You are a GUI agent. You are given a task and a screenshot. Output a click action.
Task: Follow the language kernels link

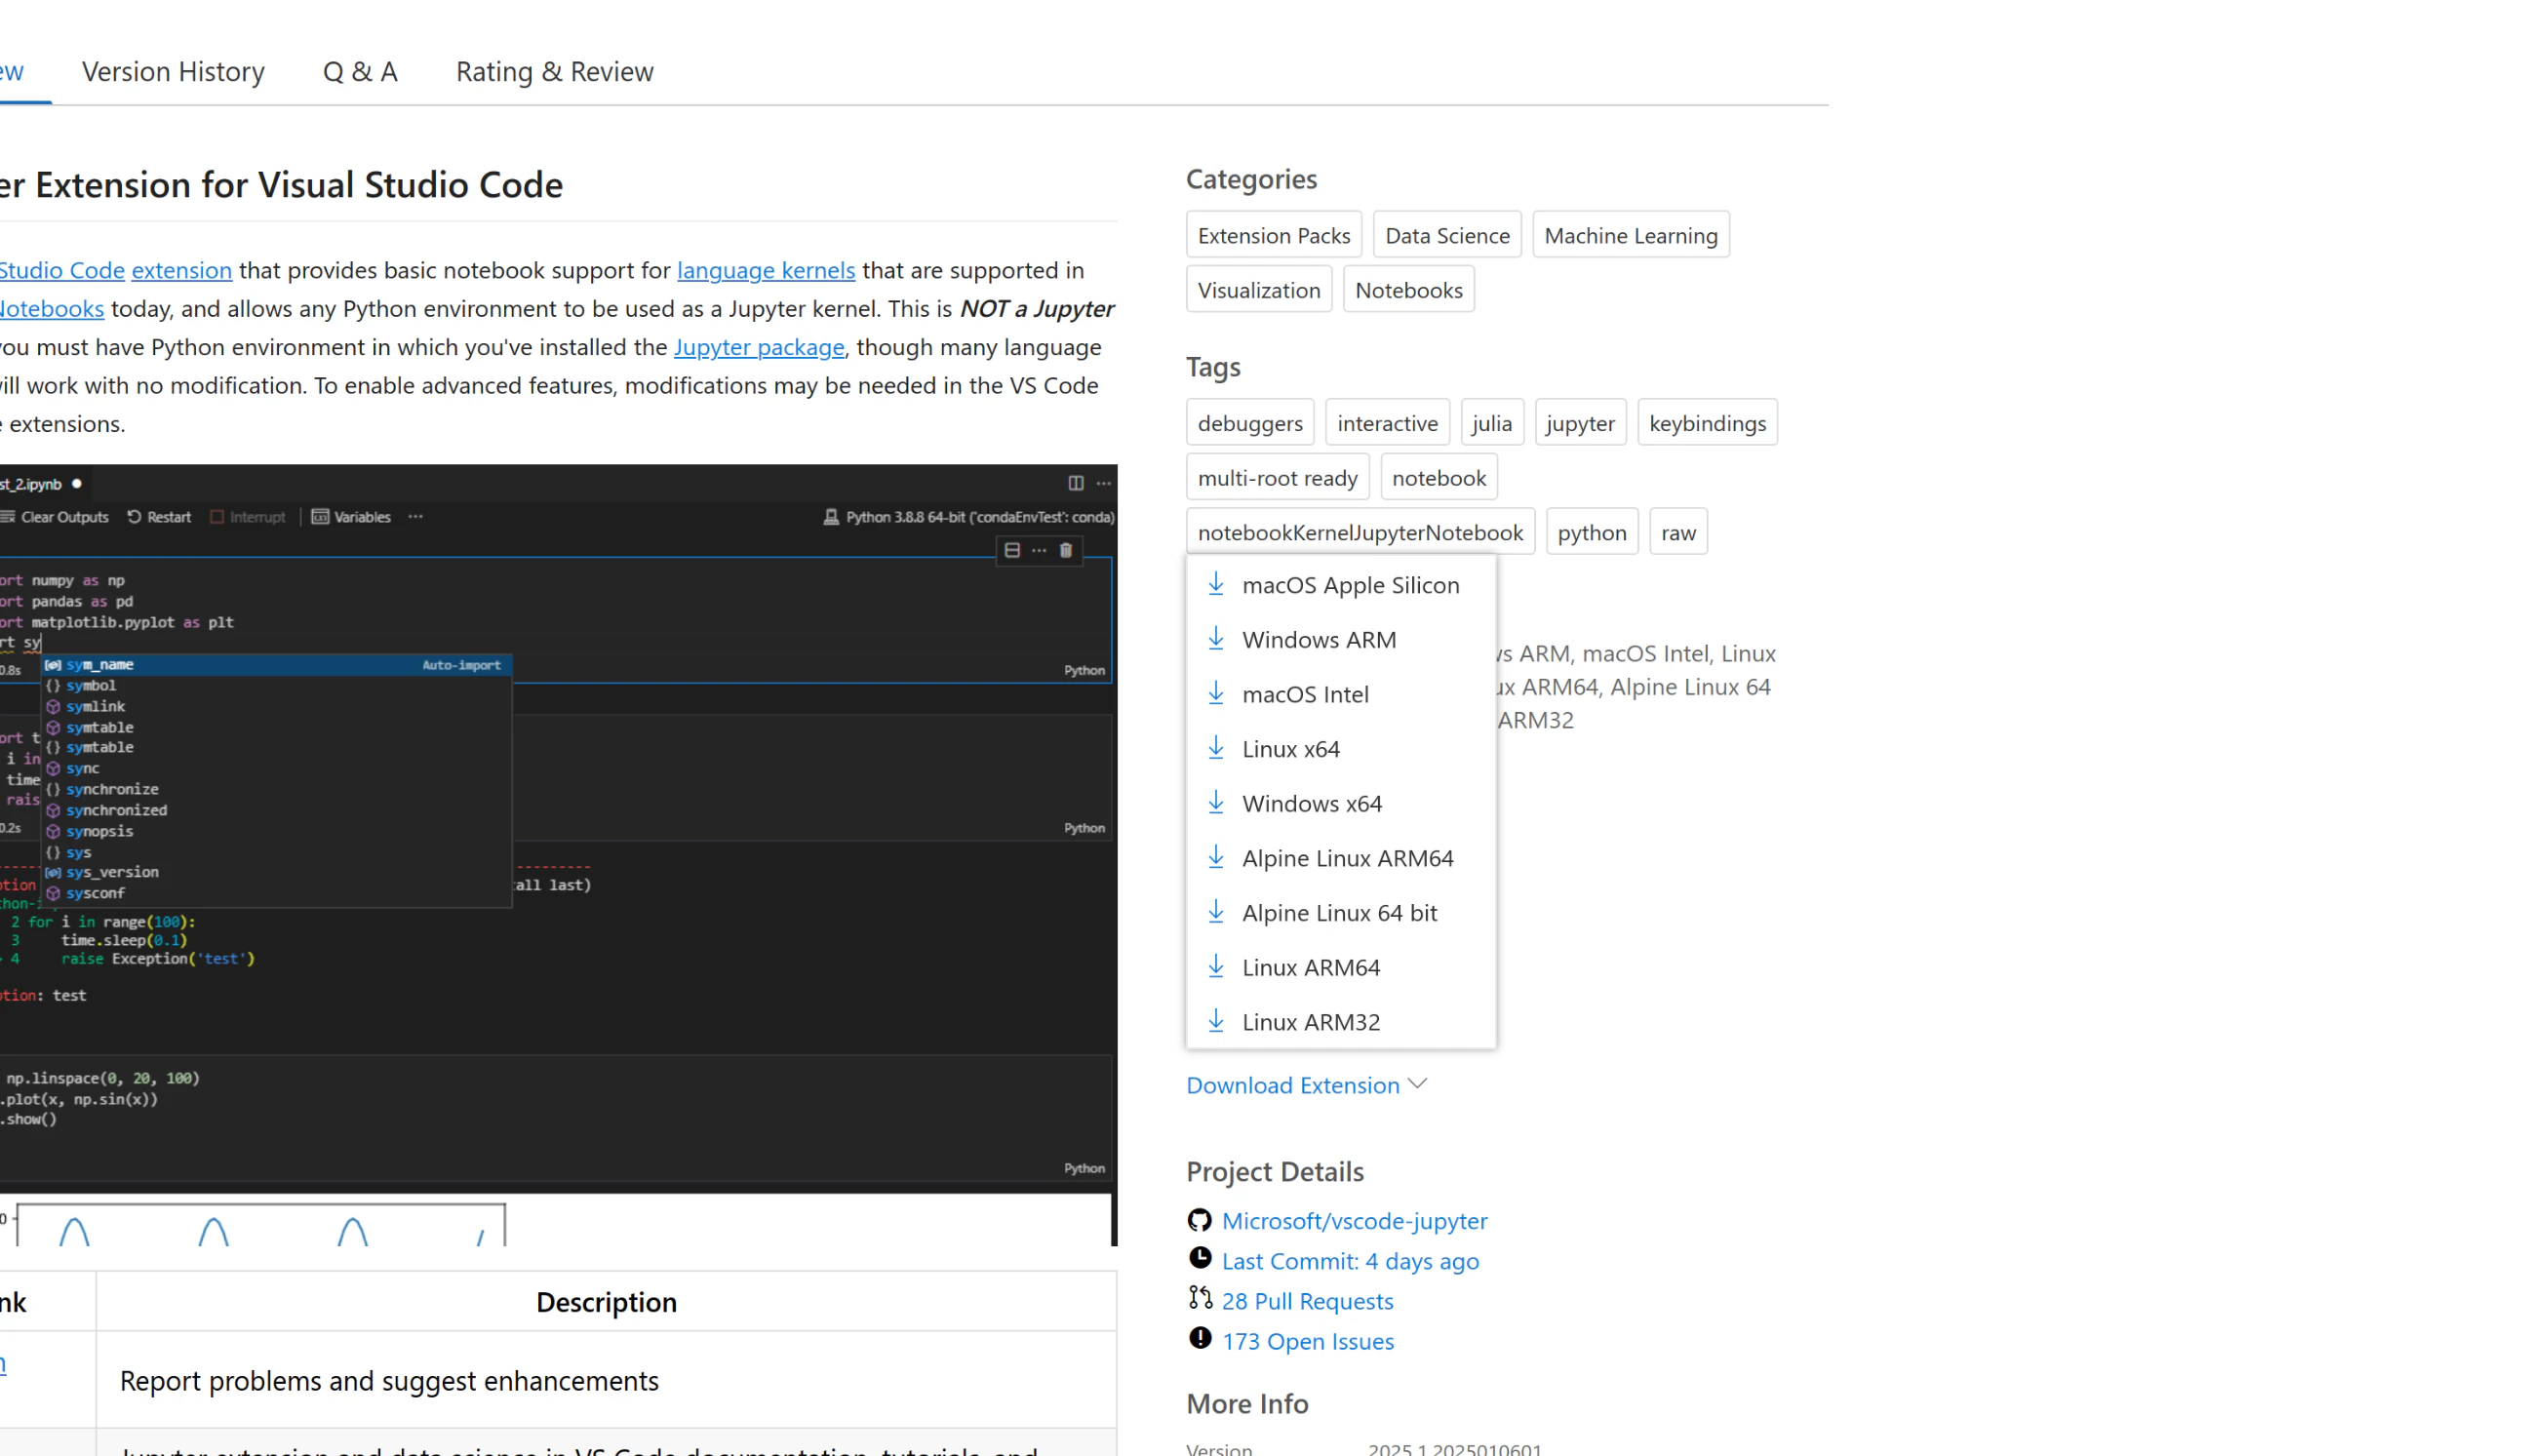765,270
